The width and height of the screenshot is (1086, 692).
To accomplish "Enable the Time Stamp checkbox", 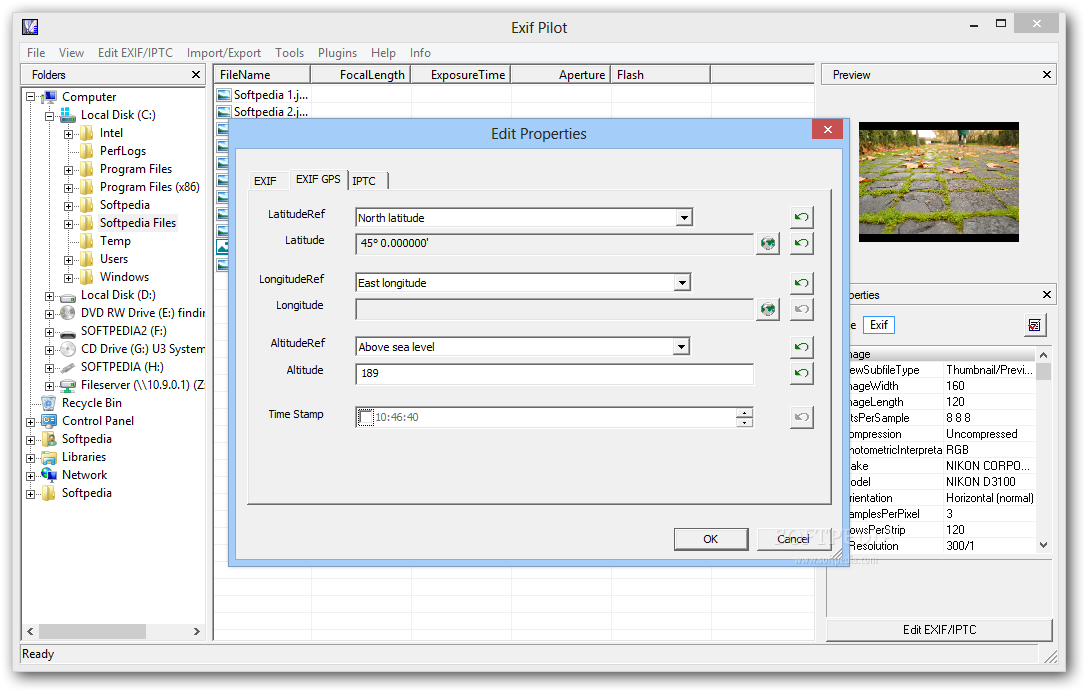I will coord(365,417).
